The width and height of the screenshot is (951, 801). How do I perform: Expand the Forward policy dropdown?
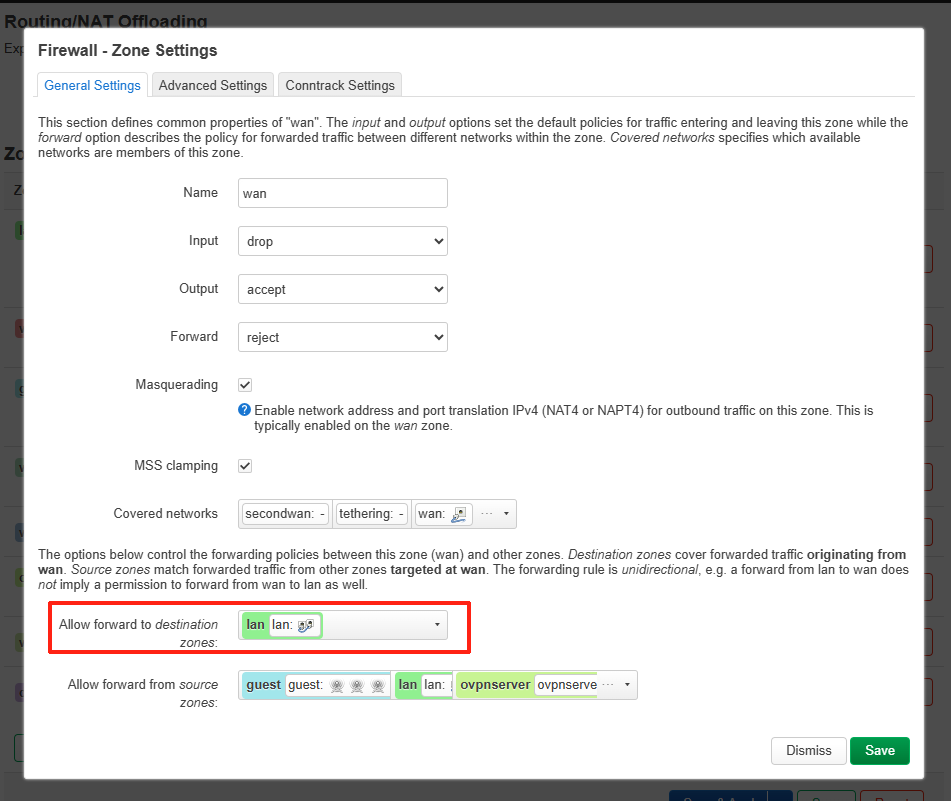pos(342,337)
